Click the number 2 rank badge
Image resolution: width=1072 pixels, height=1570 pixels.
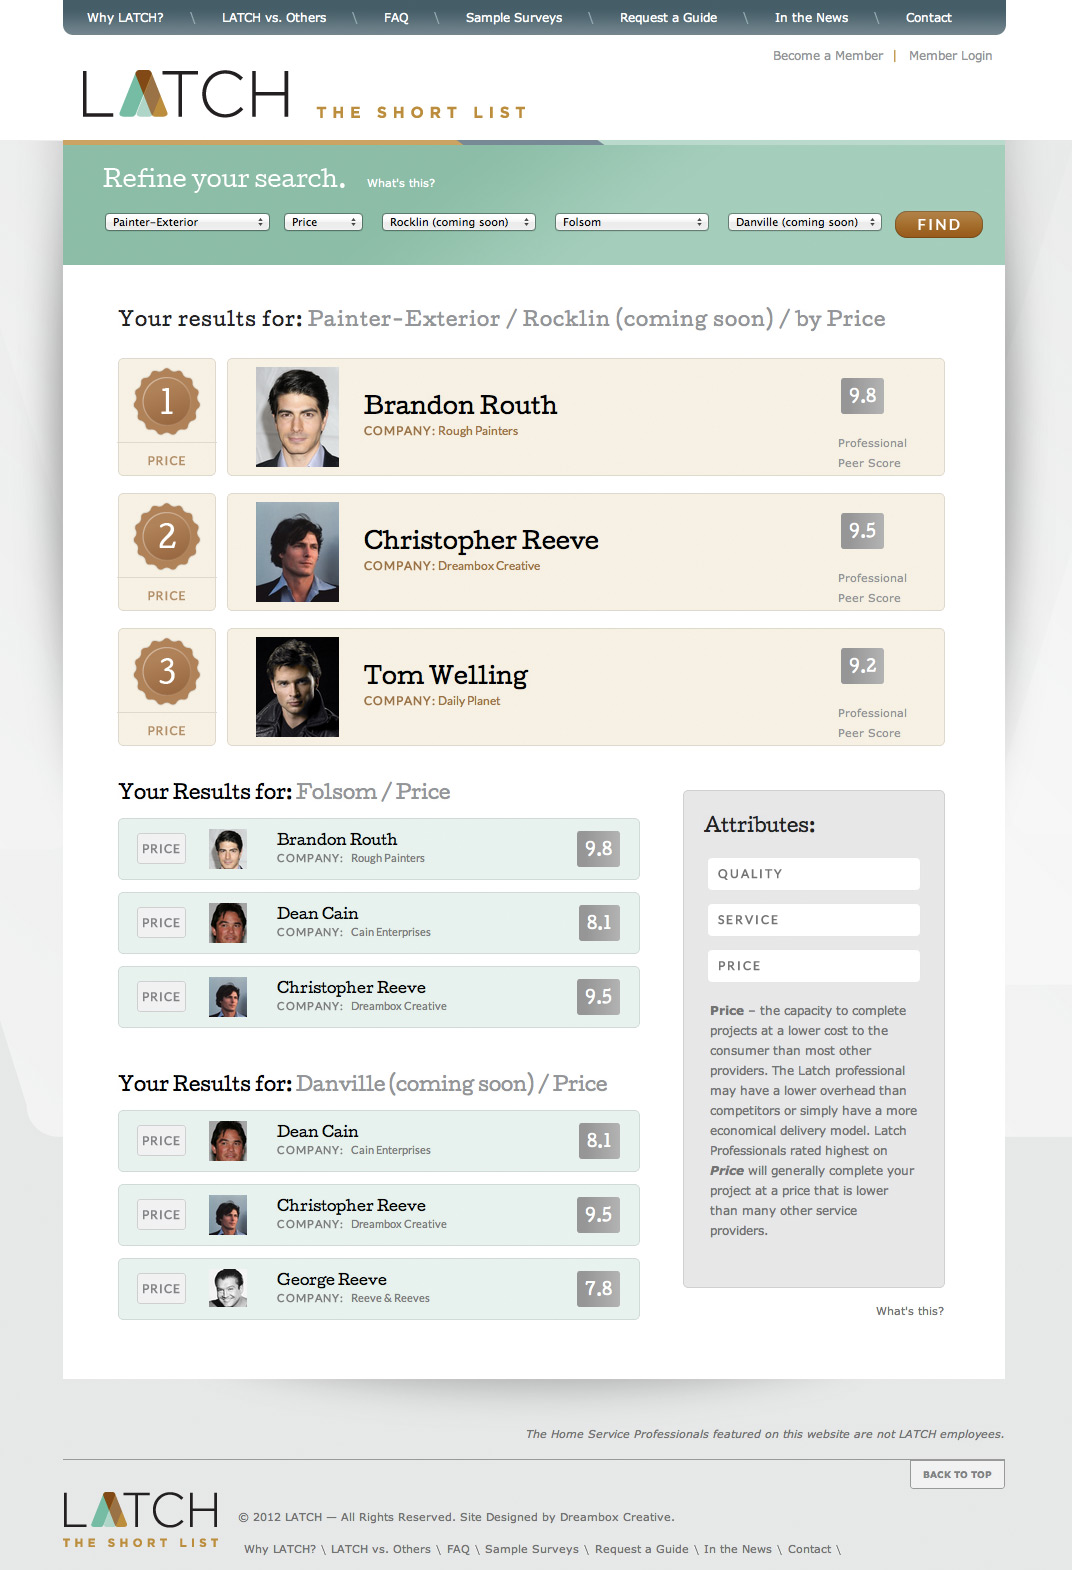pos(167,536)
